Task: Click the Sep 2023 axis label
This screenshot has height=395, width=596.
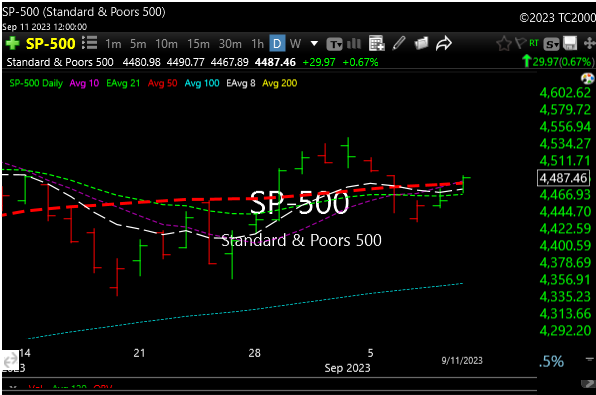Action: [x=347, y=368]
